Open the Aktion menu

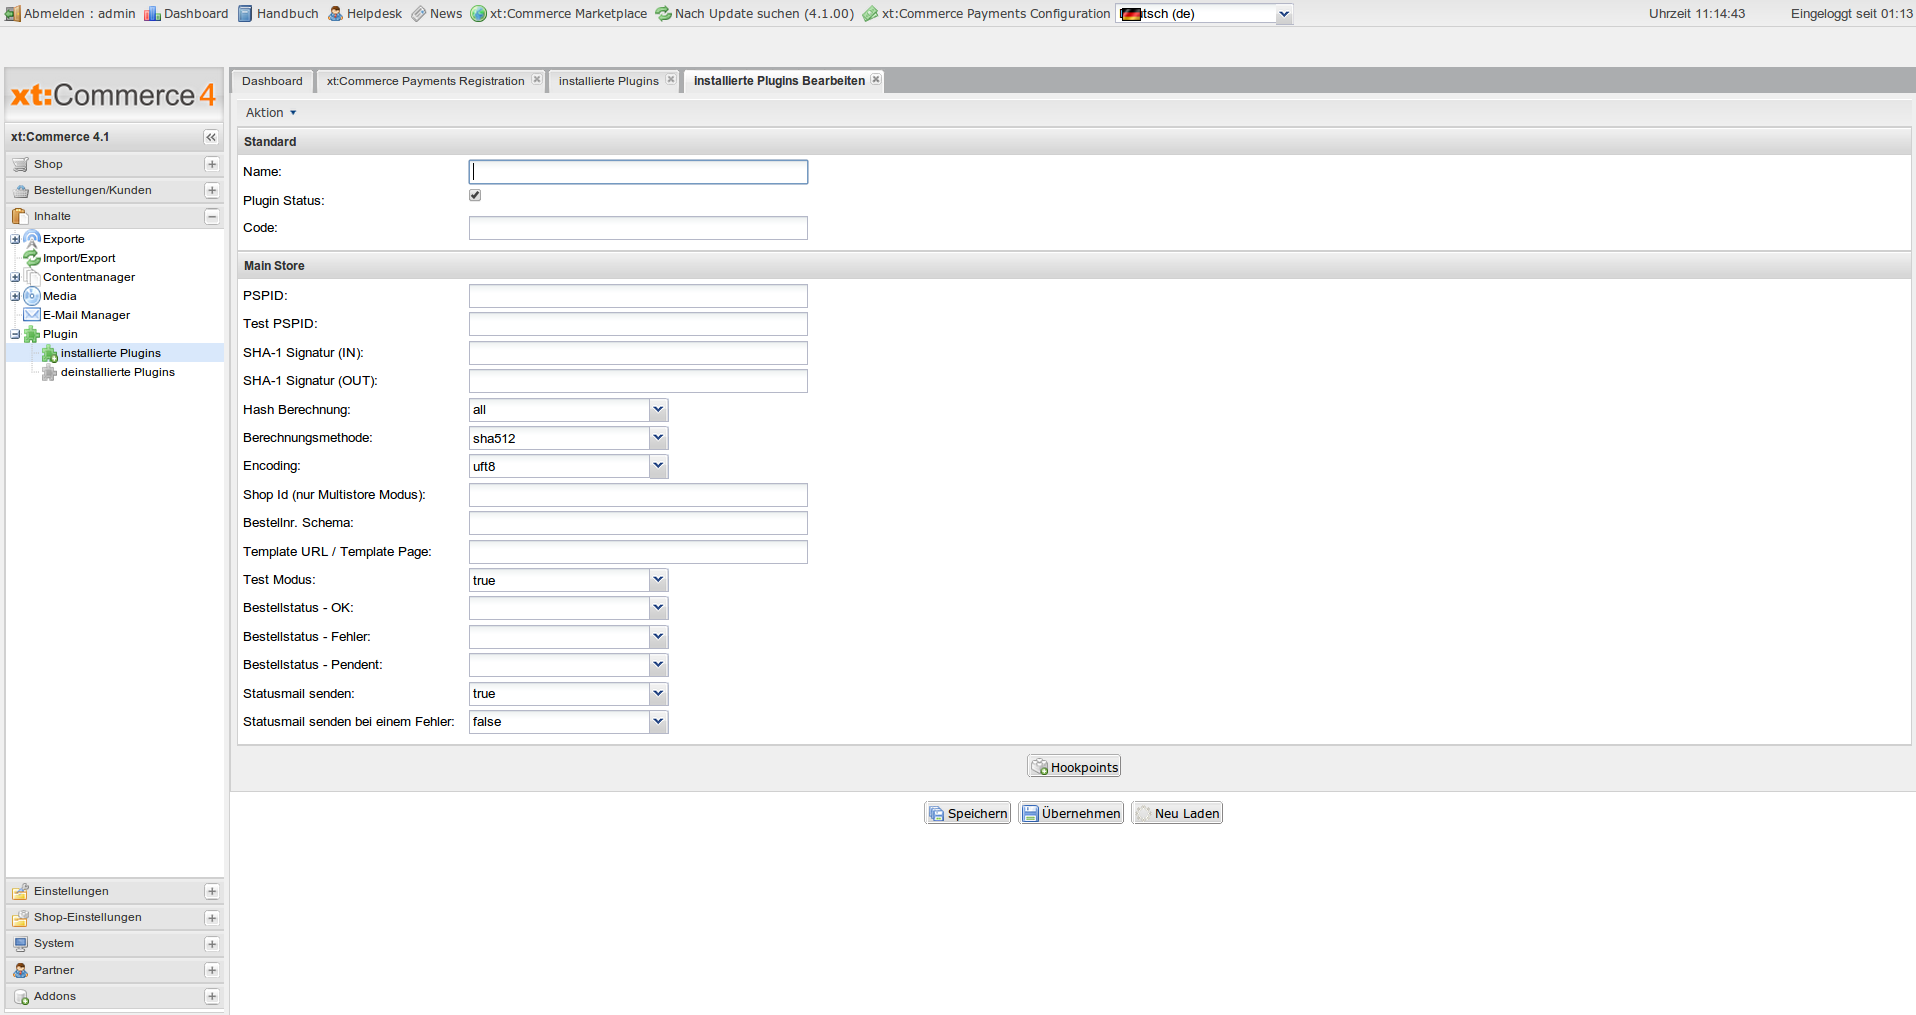[x=271, y=113]
